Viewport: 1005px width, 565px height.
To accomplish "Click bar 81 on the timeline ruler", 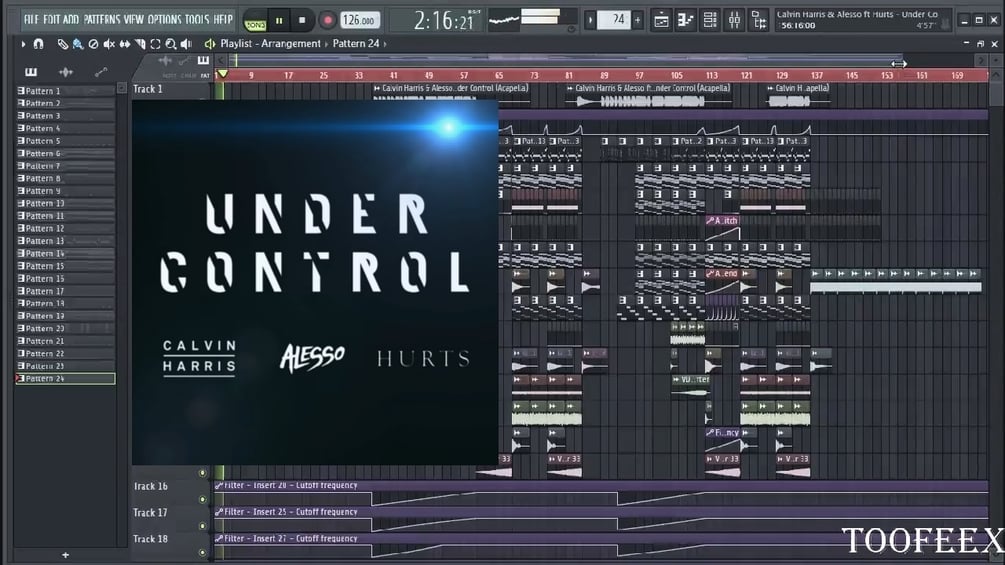I will 569,76.
